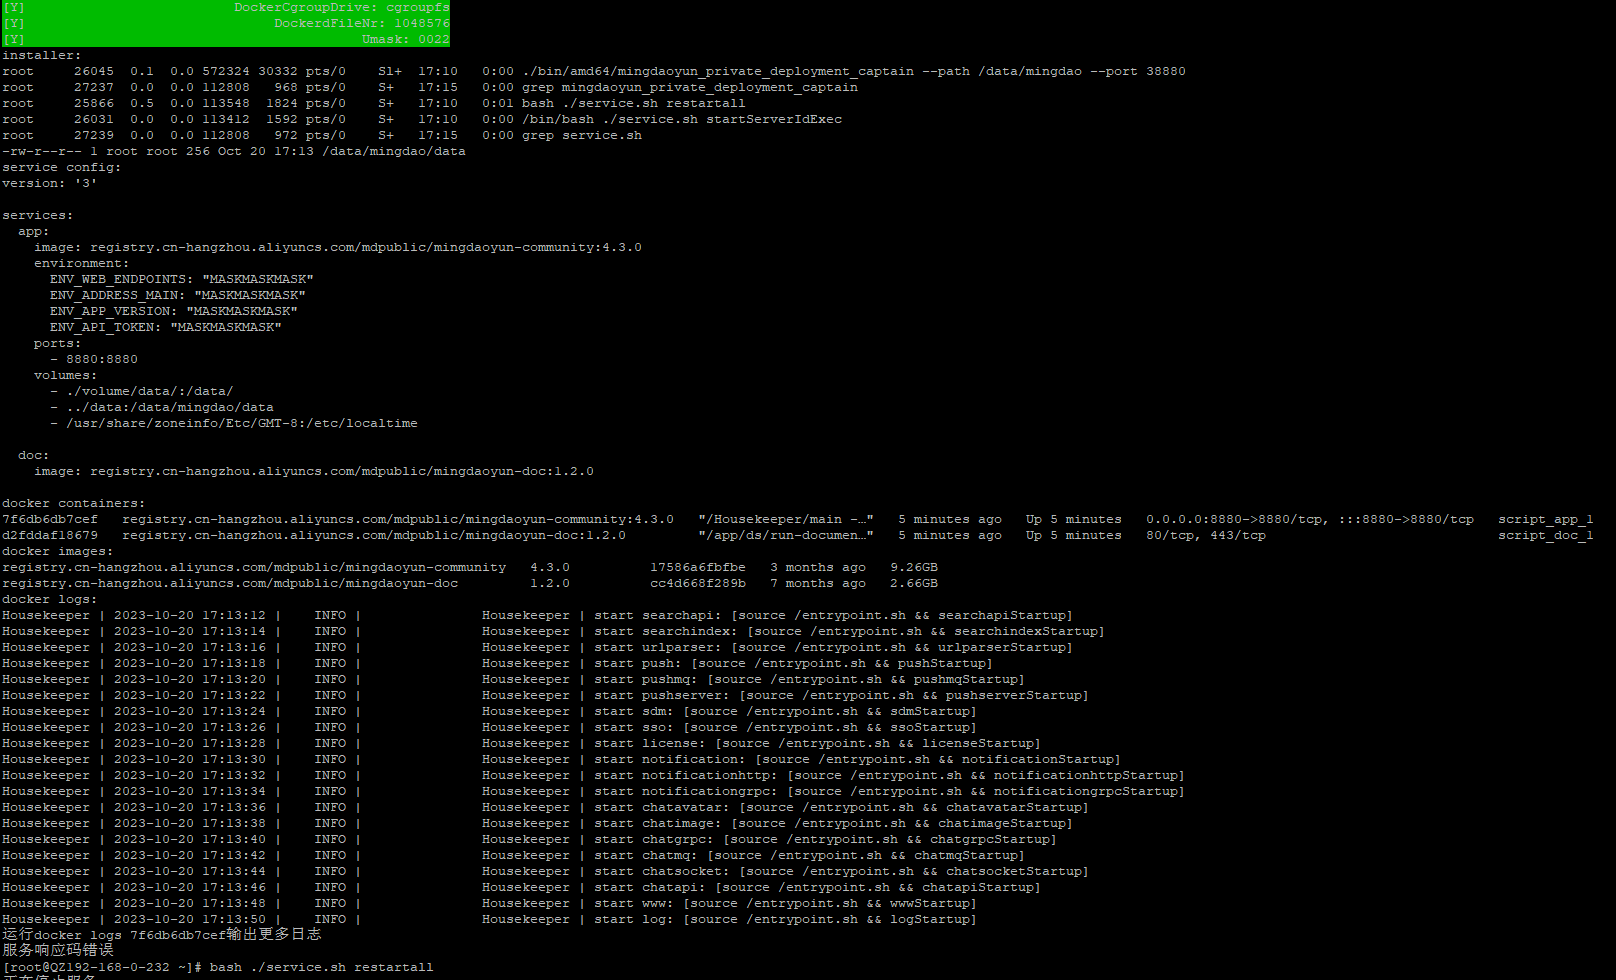Screen dimensions: 1616x980
Task: Select the process row with PID 26045
Action: tap(594, 71)
